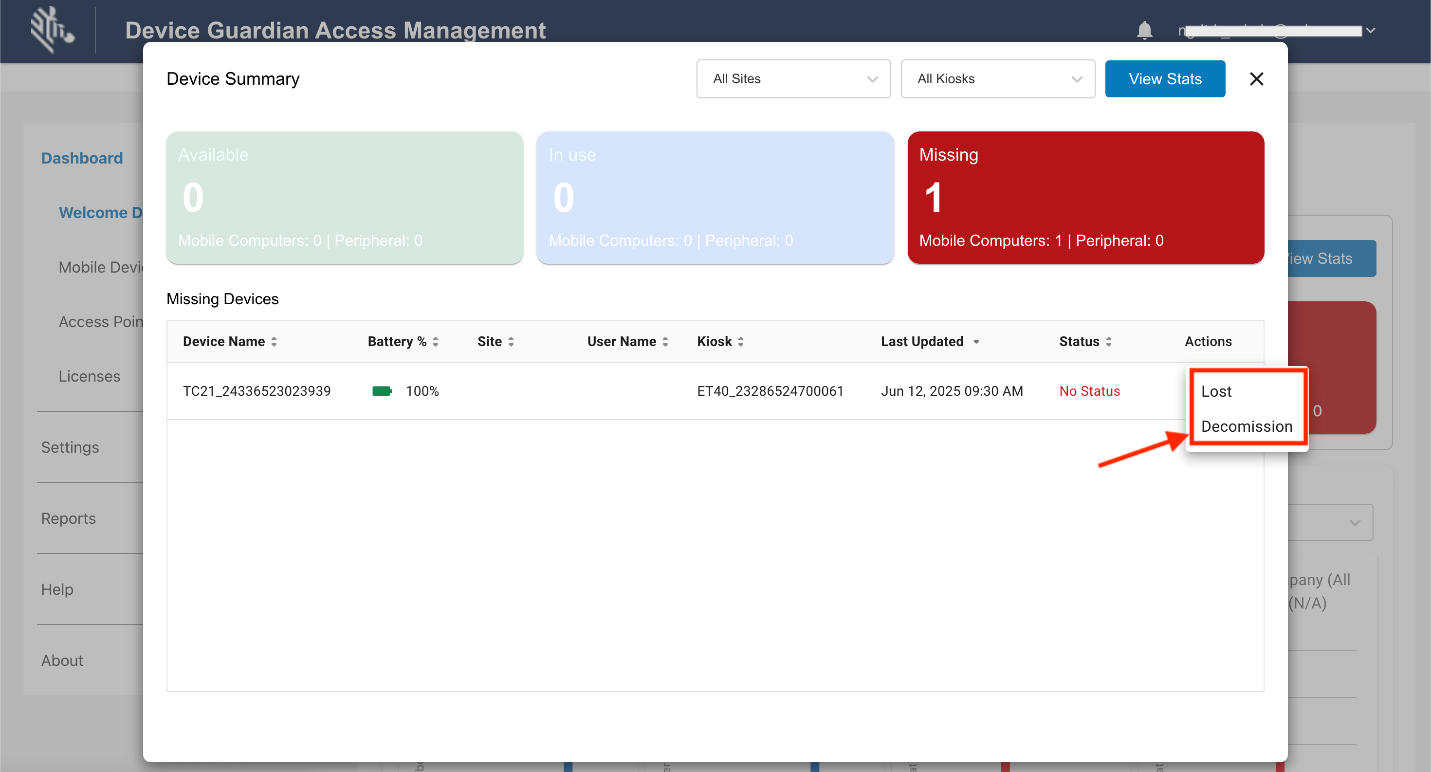This screenshot has height=772, width=1431.
Task: Open the All Sites dropdown
Action: pos(793,79)
